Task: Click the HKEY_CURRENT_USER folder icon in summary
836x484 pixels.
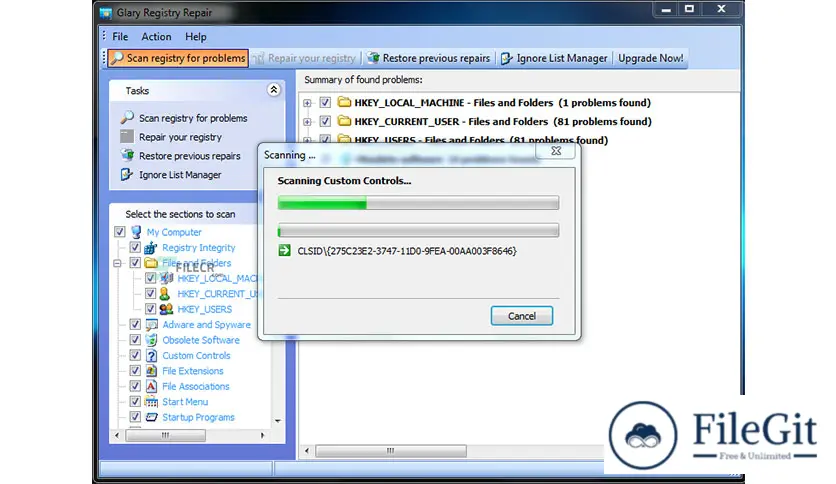Action: [344, 121]
